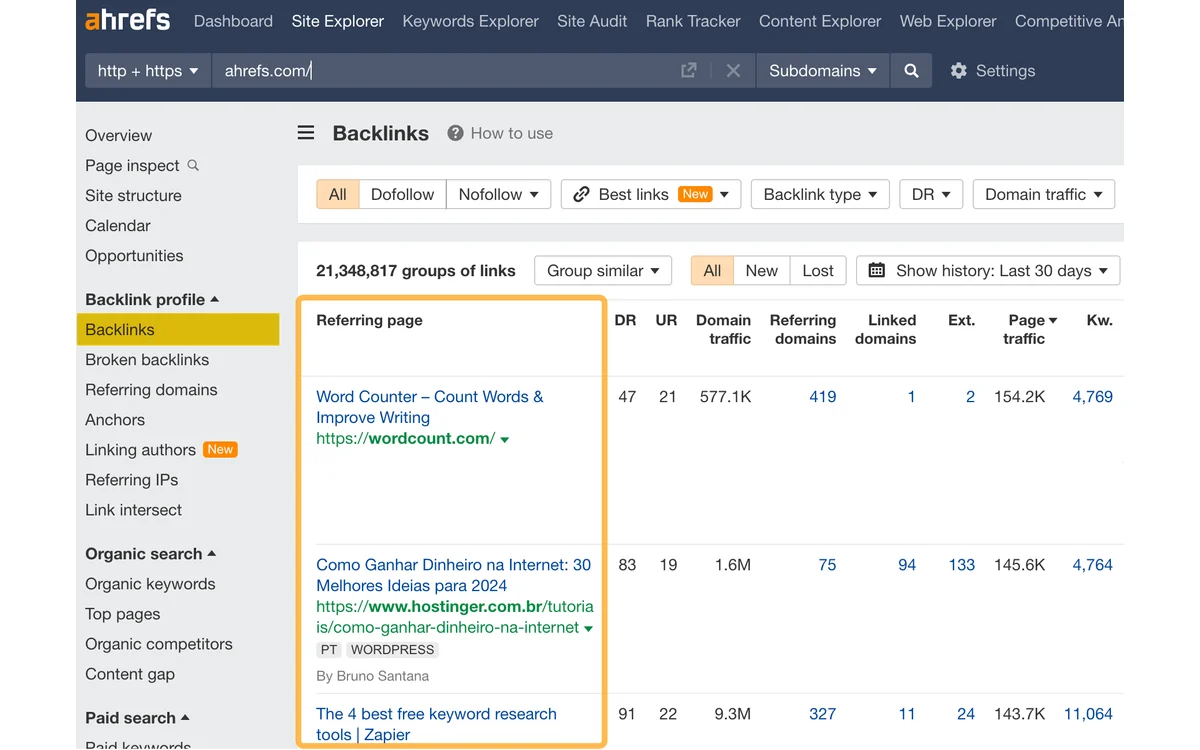Open the Rank Tracker tab

(693, 20)
